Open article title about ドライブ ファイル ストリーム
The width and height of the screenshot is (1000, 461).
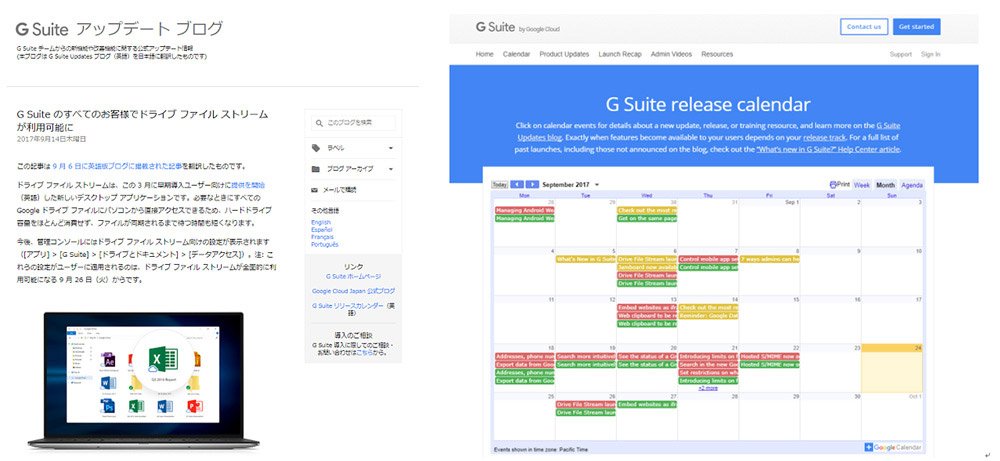(x=142, y=121)
